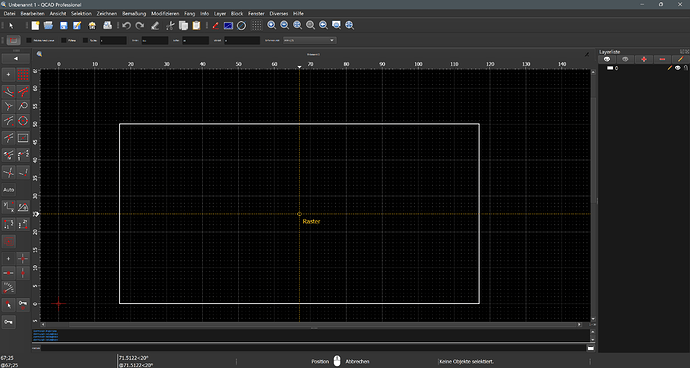
Task: Click the Paste clipboard icon
Action: pos(196,26)
